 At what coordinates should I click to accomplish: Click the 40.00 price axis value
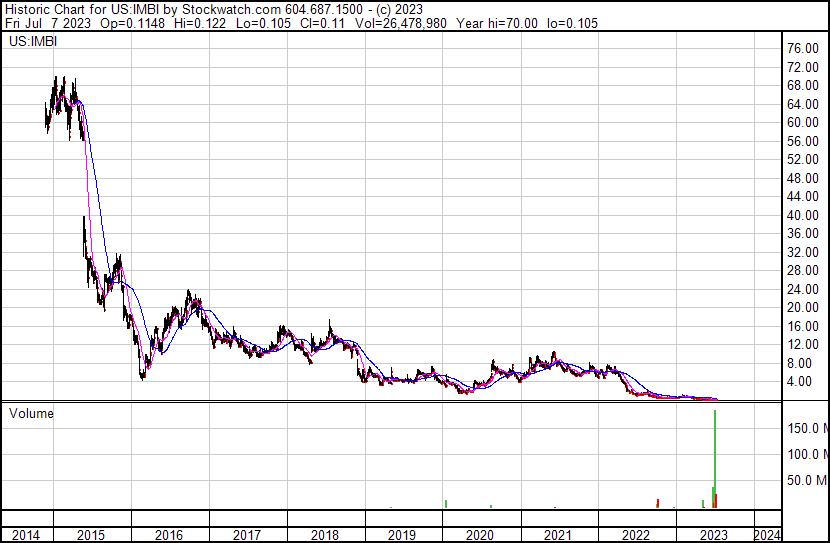803,215
